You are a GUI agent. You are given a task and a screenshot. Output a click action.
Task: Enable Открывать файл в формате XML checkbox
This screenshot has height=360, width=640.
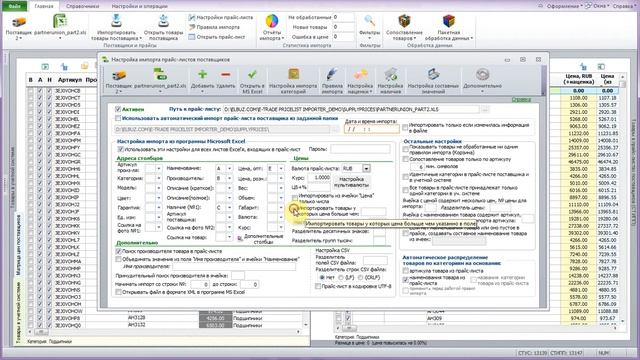(118, 292)
